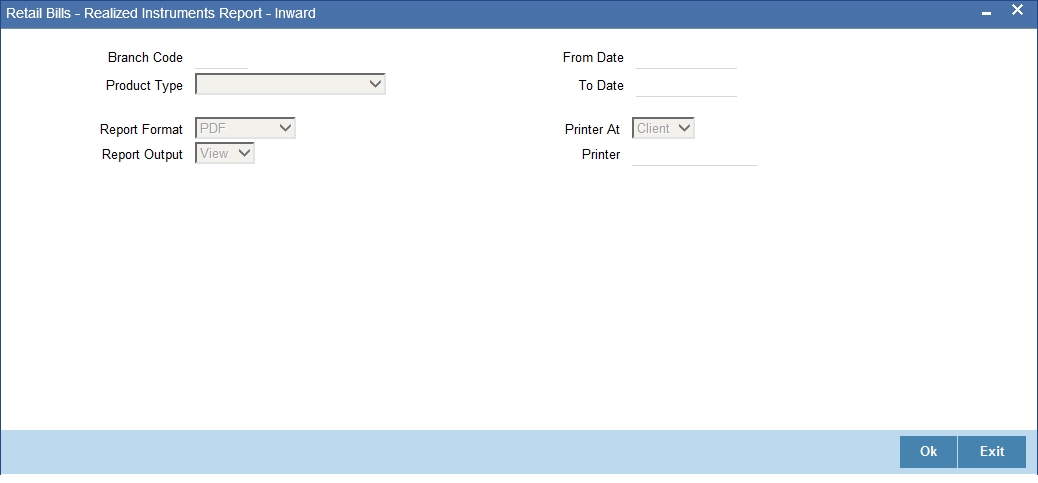This screenshot has height=483, width=1038.
Task: Click the To Date input field
Action: pos(686,85)
